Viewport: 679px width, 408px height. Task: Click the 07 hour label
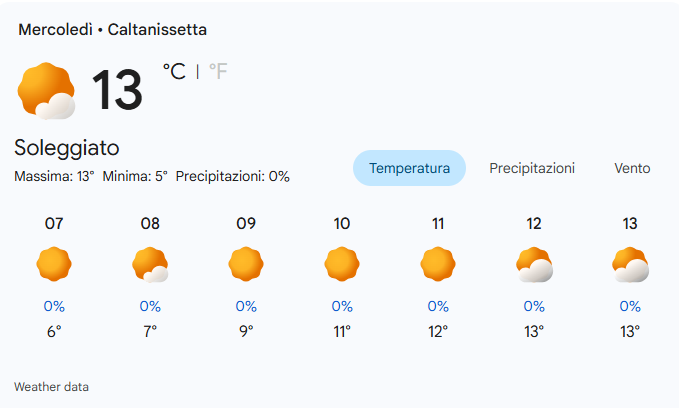(x=54, y=224)
